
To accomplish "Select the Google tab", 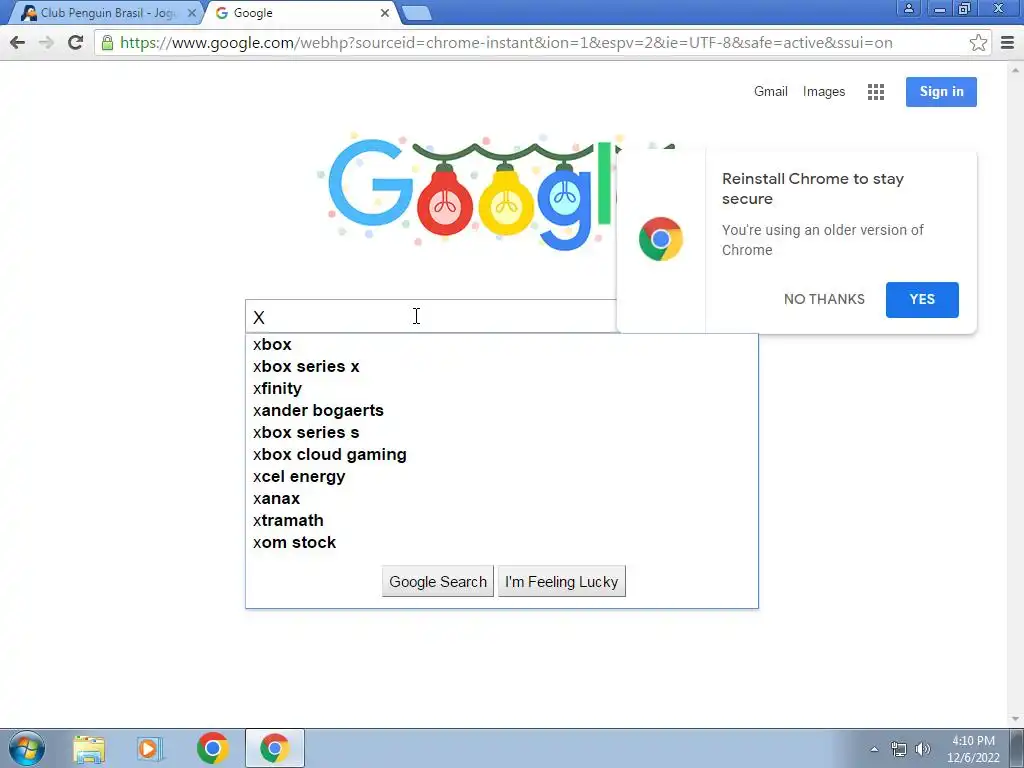I will point(300,13).
